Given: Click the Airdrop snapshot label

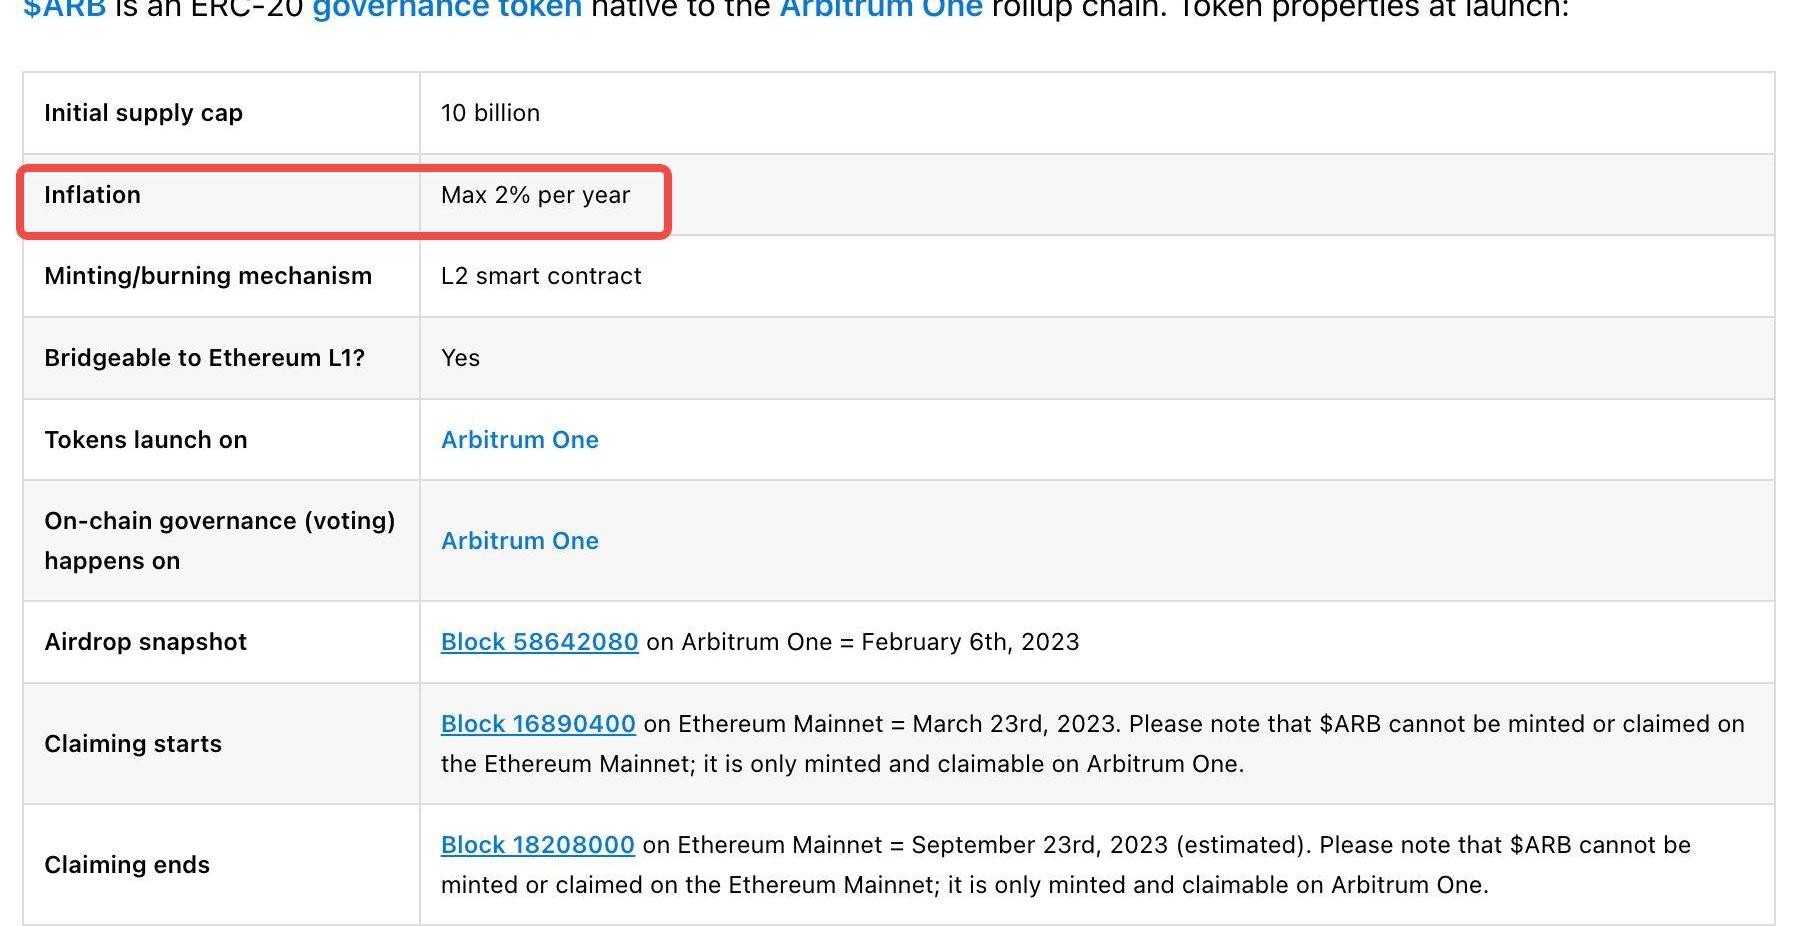Looking at the screenshot, I should point(145,642).
